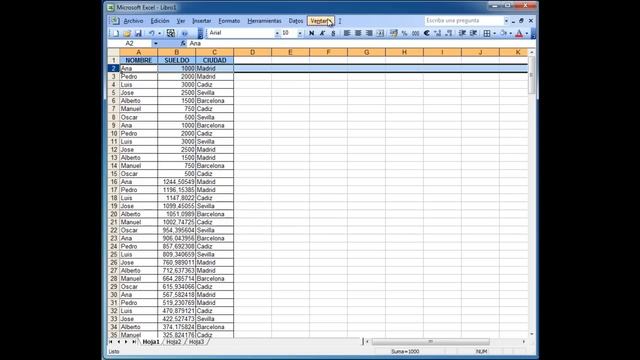Open the Borders dropdown arrow
The width and height of the screenshot is (640, 360).
pos(494,33)
